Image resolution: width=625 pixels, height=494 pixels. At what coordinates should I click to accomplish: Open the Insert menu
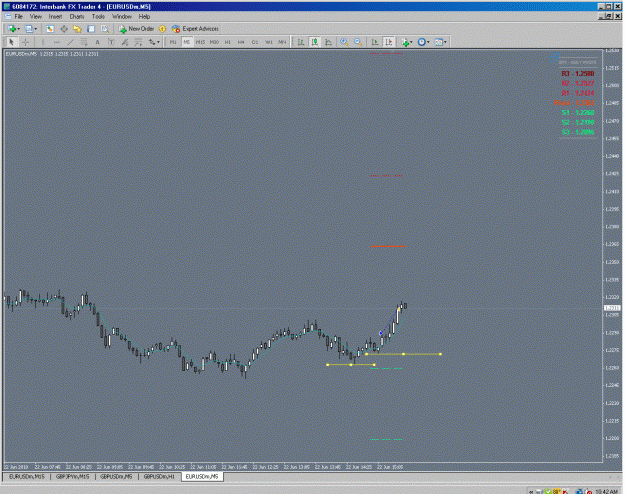point(55,17)
